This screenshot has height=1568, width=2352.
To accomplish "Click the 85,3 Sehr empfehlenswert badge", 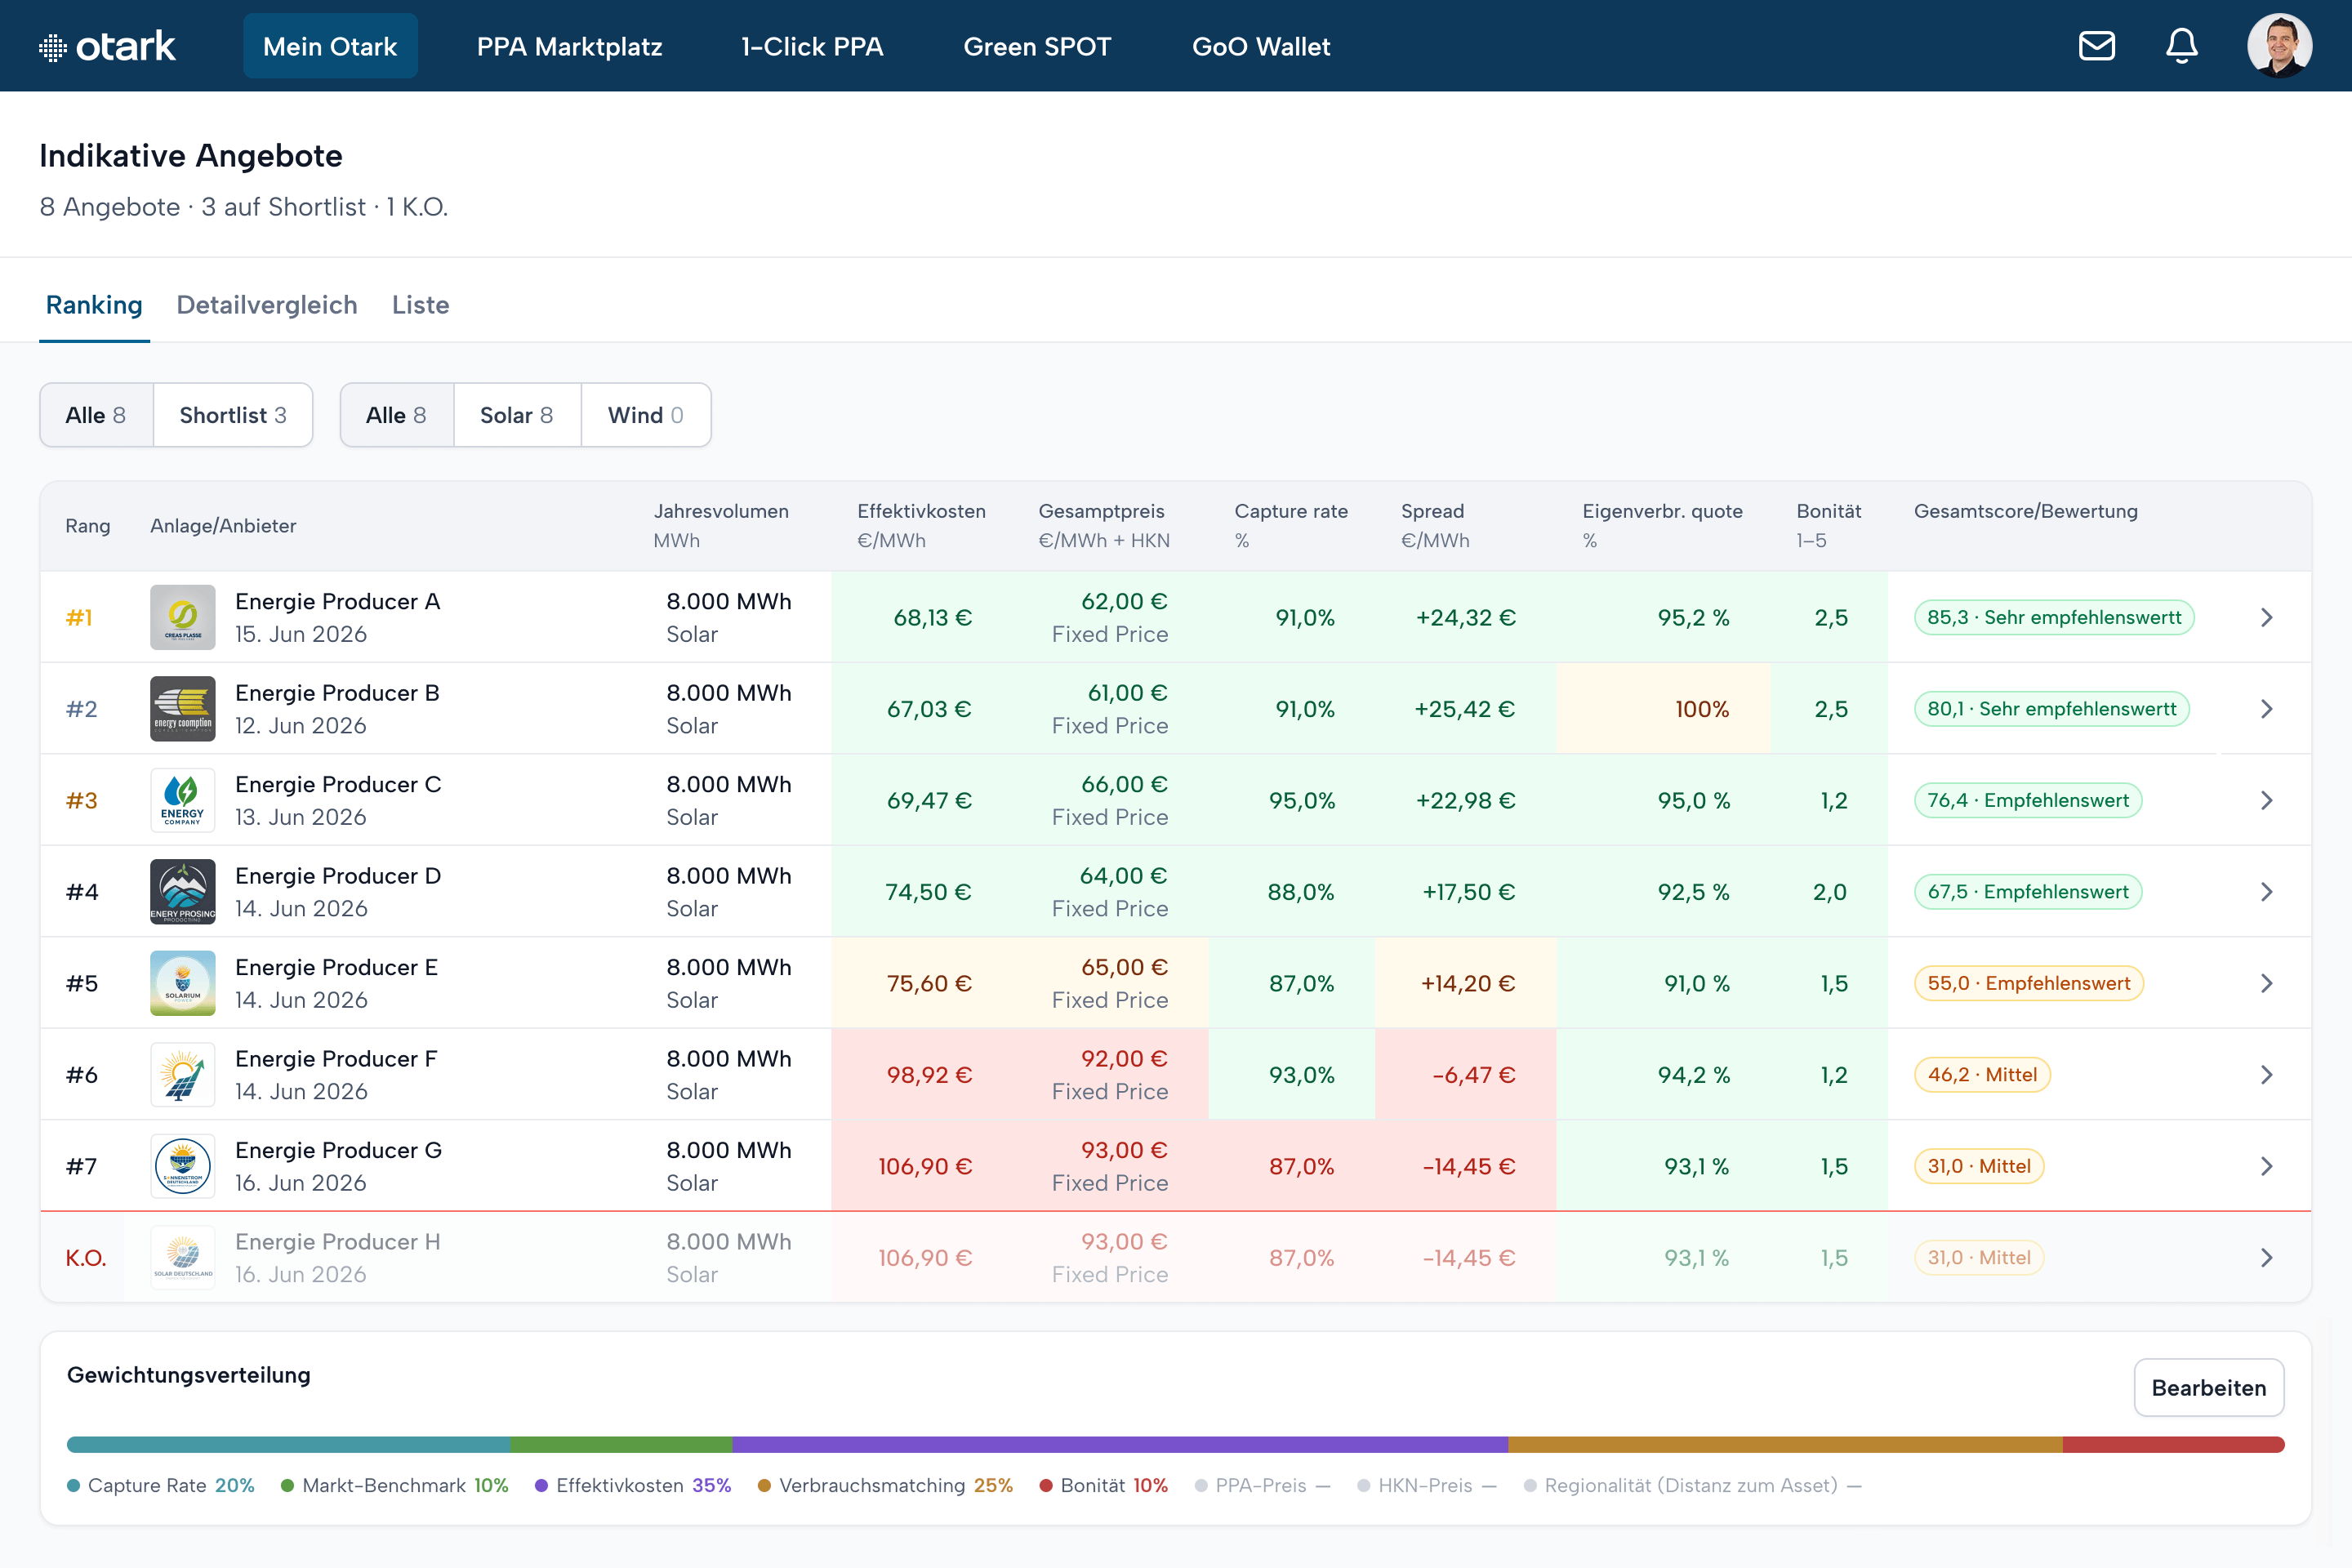I will 2054,617.
